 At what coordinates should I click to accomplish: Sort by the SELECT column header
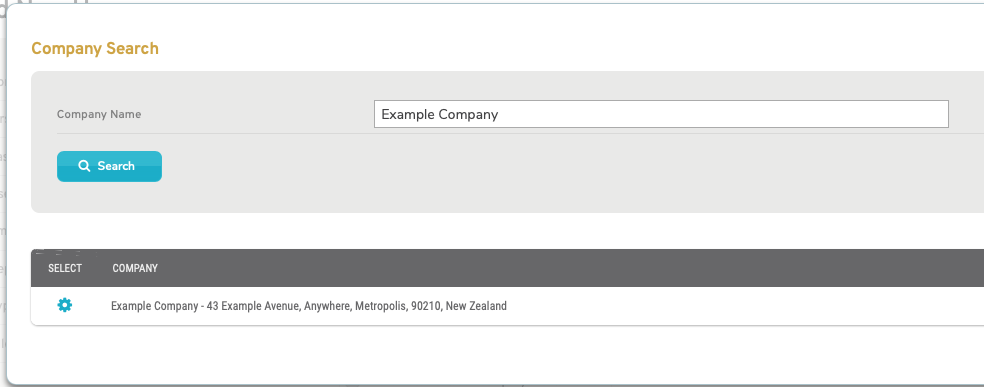tap(65, 268)
